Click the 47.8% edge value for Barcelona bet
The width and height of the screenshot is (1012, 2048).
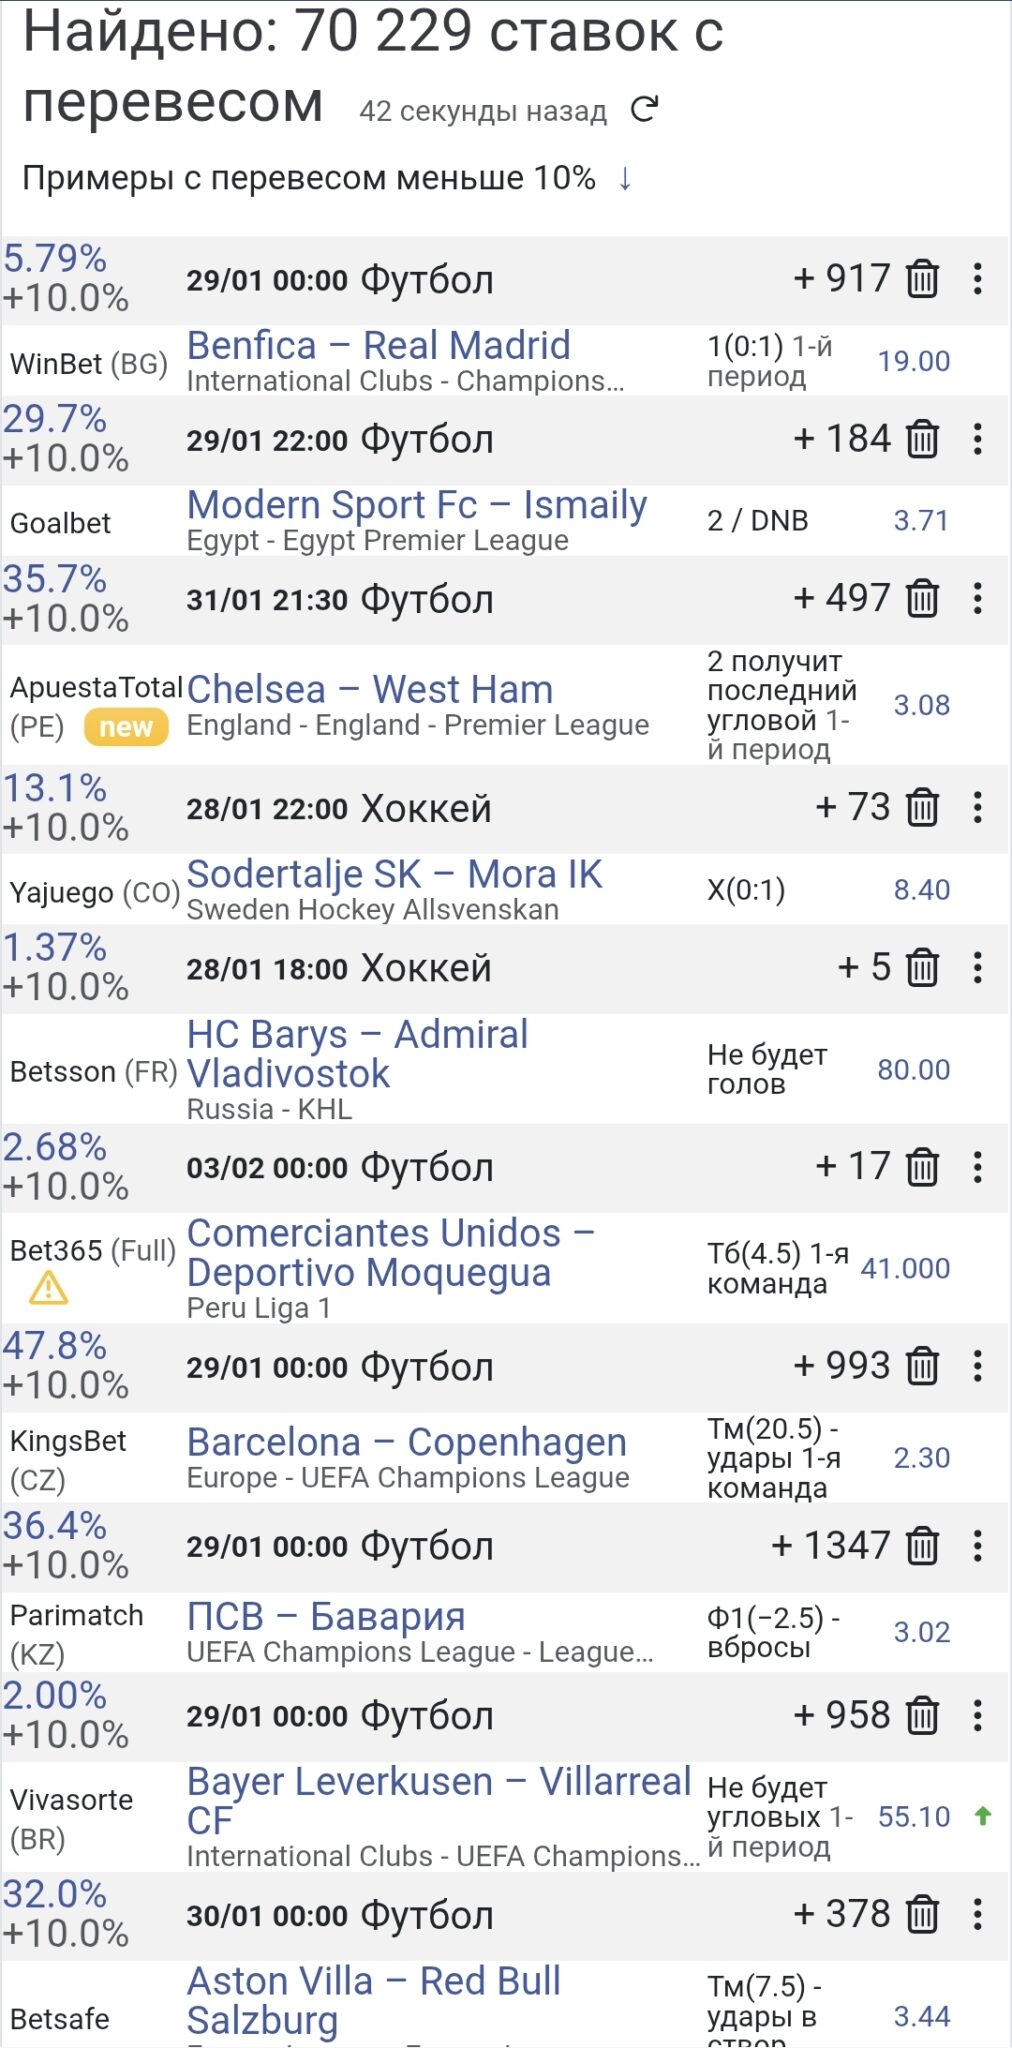tap(54, 1346)
